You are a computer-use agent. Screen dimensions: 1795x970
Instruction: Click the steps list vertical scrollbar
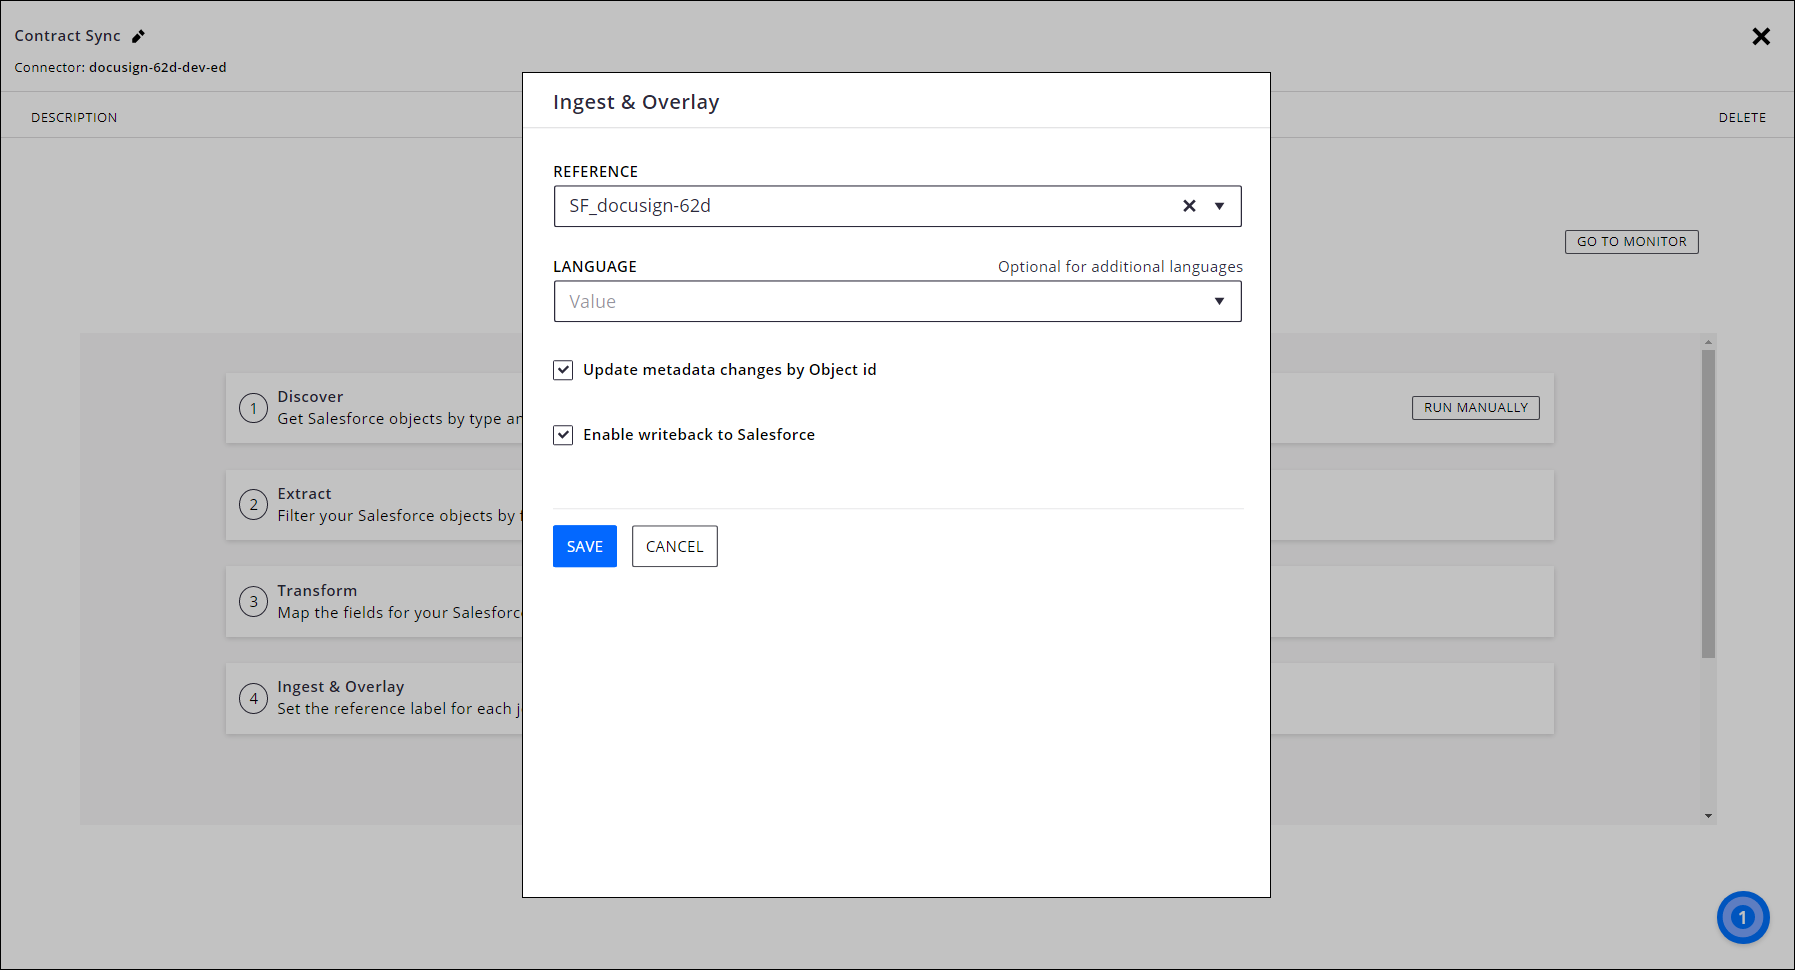[1709, 503]
